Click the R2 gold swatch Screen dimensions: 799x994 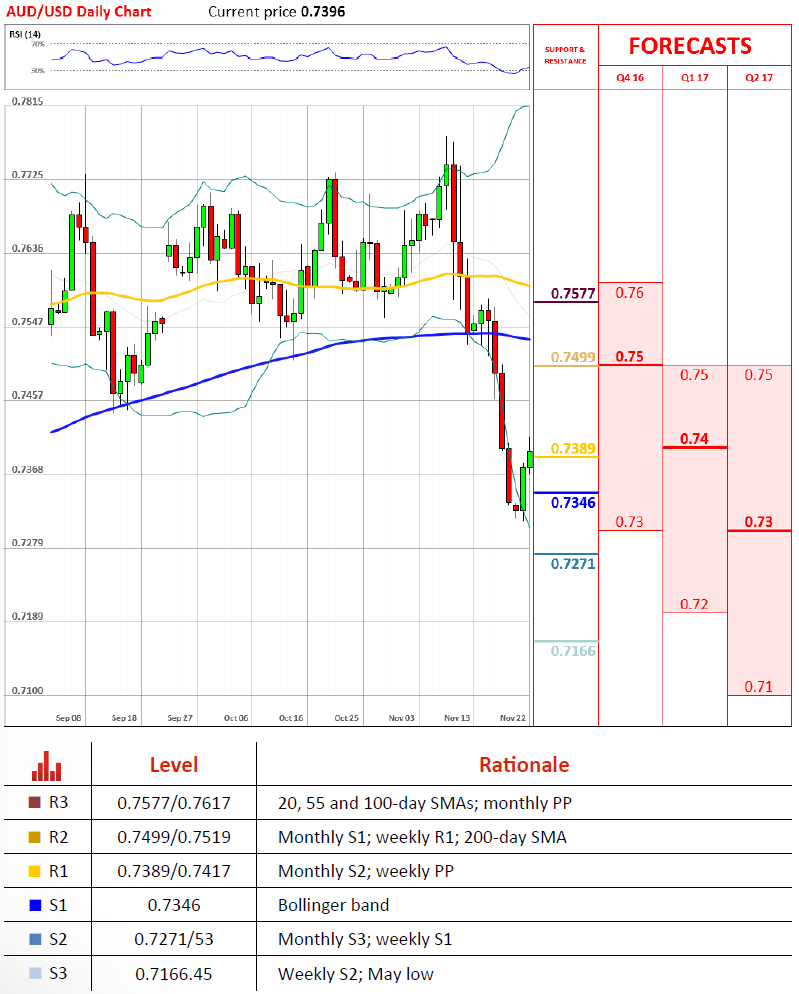pyautogui.click(x=35, y=837)
